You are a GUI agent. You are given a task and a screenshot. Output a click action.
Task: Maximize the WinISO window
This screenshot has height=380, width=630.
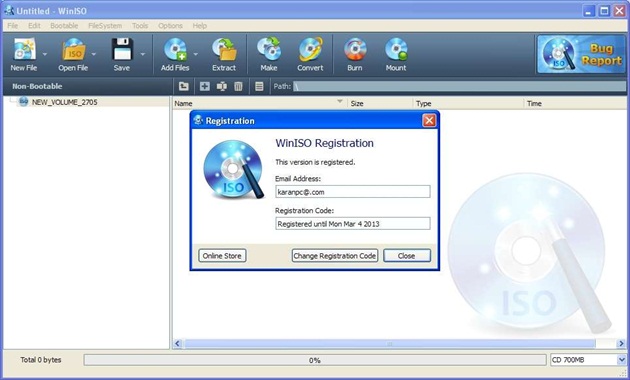click(604, 11)
